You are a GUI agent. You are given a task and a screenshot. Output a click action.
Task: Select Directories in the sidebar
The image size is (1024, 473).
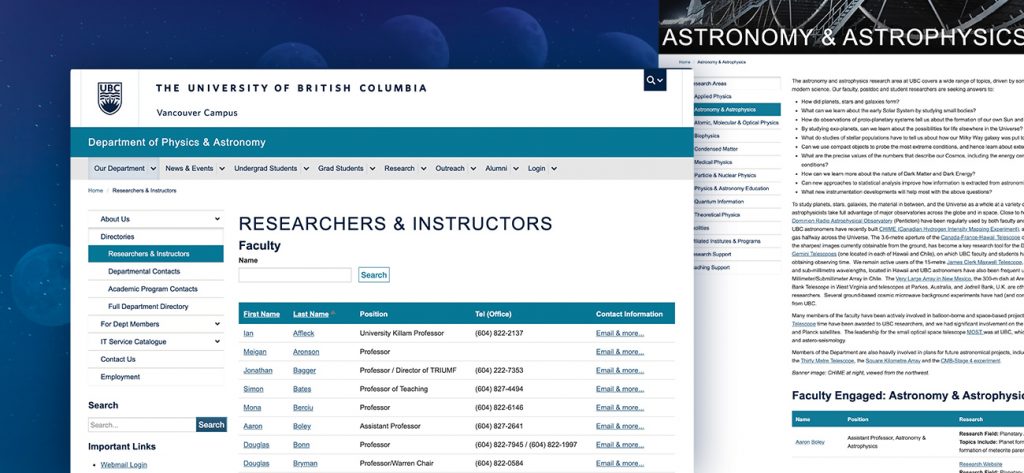tap(155, 236)
